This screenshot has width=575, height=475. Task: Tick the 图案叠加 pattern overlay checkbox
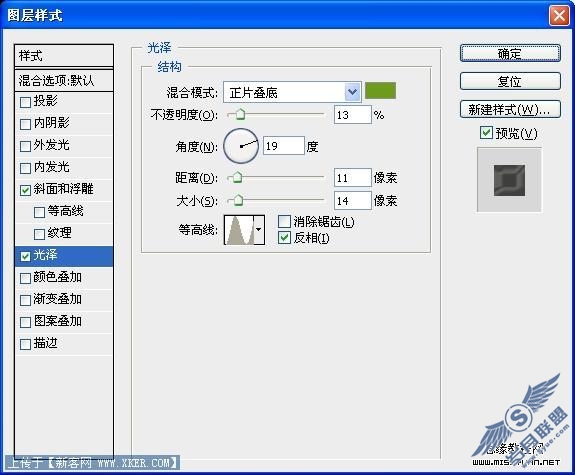tap(25, 322)
